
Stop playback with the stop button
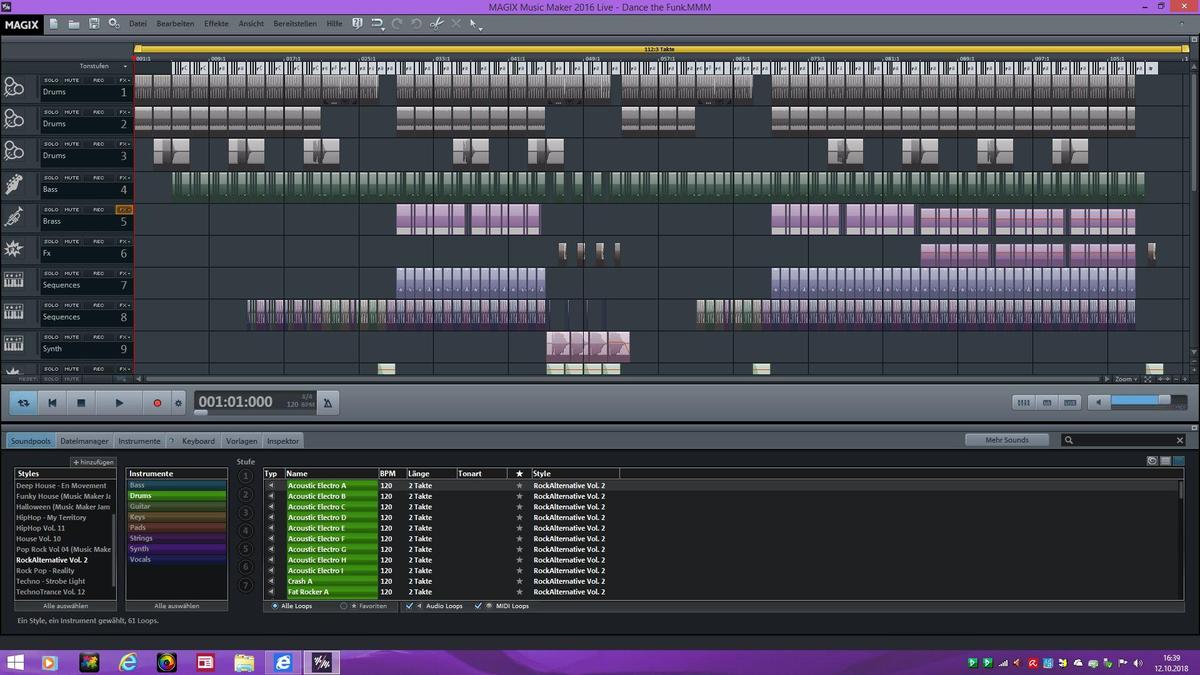point(81,403)
